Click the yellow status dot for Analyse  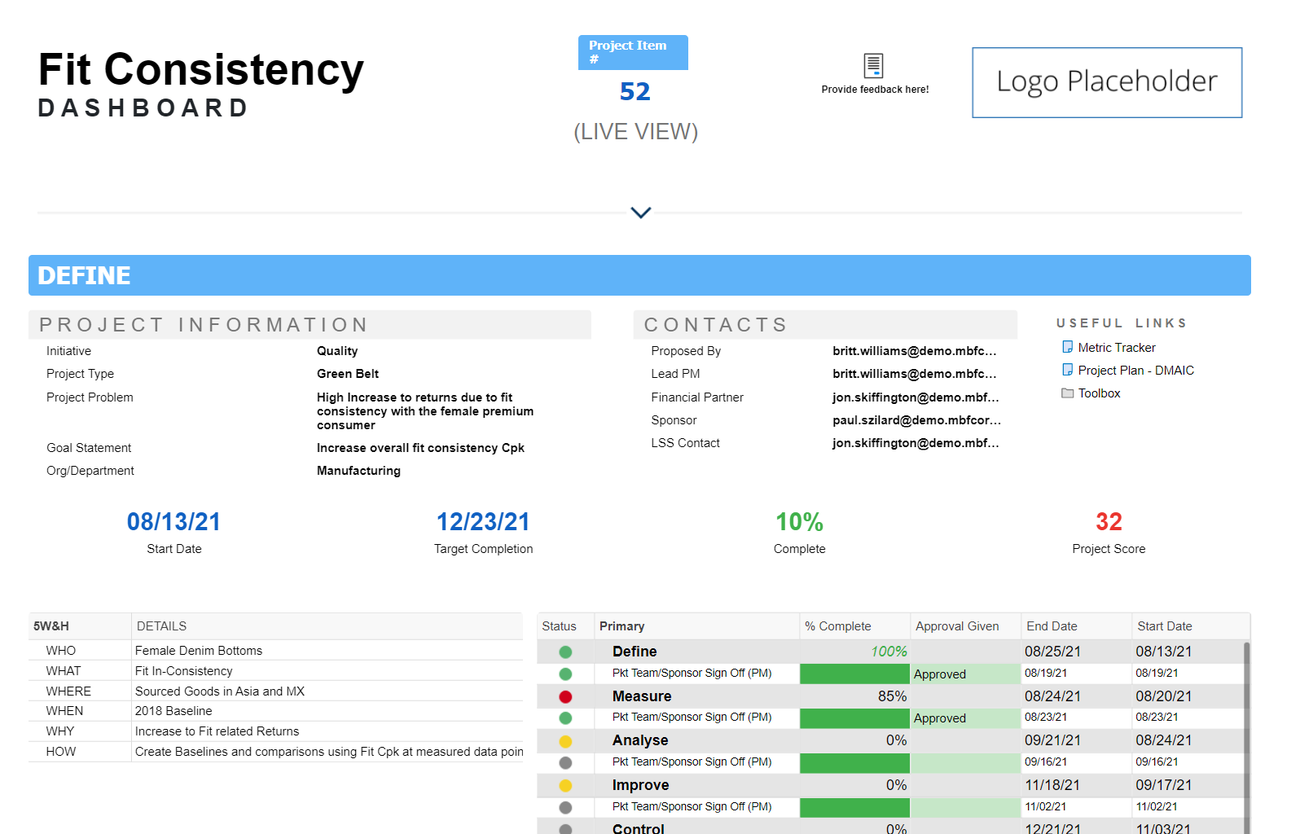click(565, 741)
